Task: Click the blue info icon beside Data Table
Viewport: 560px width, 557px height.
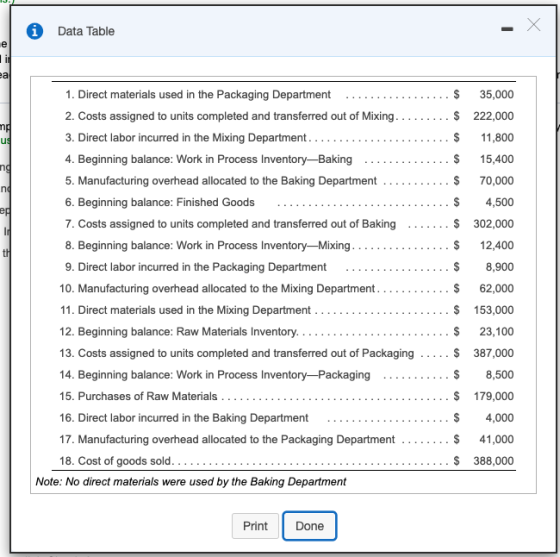Action: [35, 31]
